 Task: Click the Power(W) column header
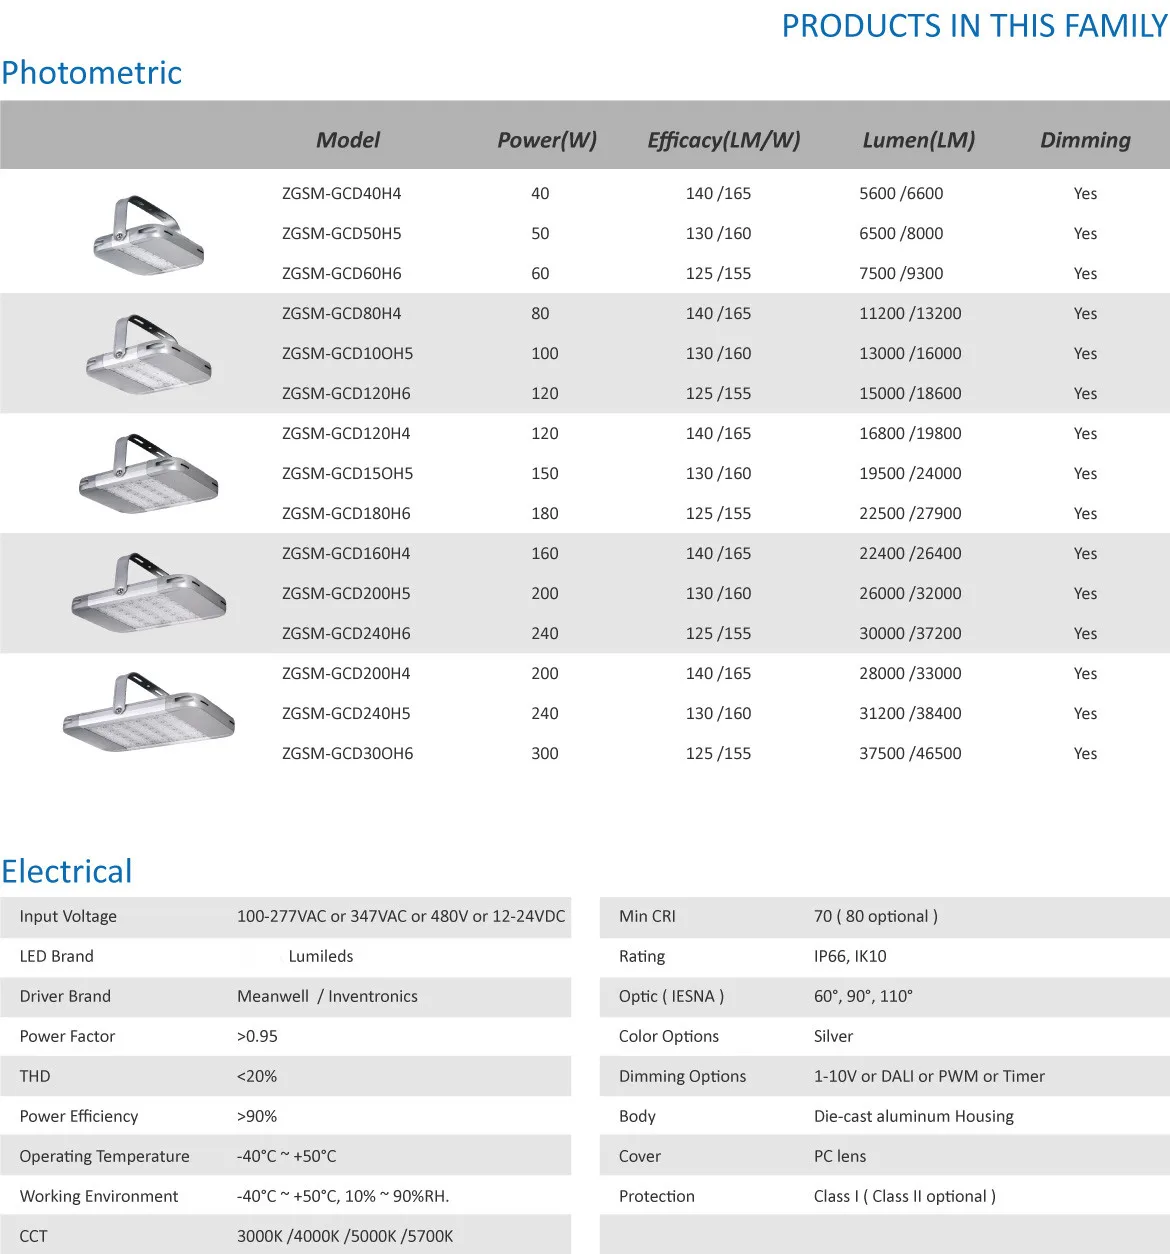(x=547, y=140)
